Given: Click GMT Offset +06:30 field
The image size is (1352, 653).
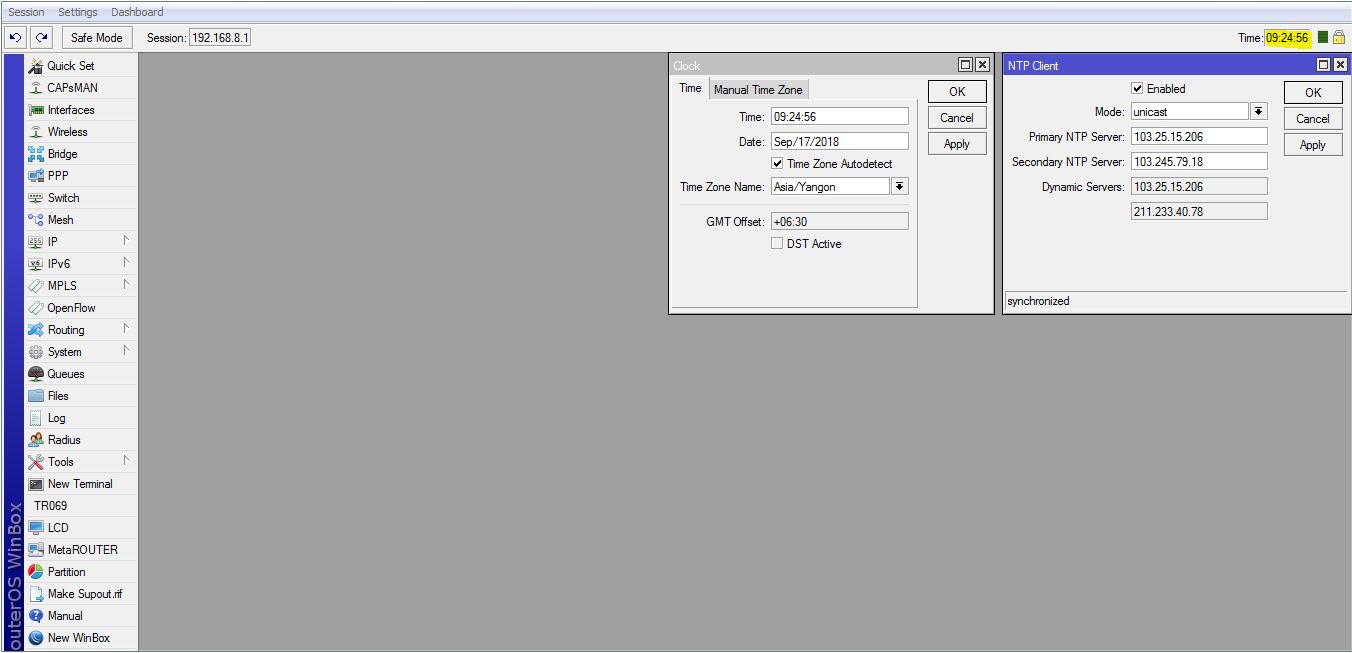Looking at the screenshot, I should tap(839, 222).
